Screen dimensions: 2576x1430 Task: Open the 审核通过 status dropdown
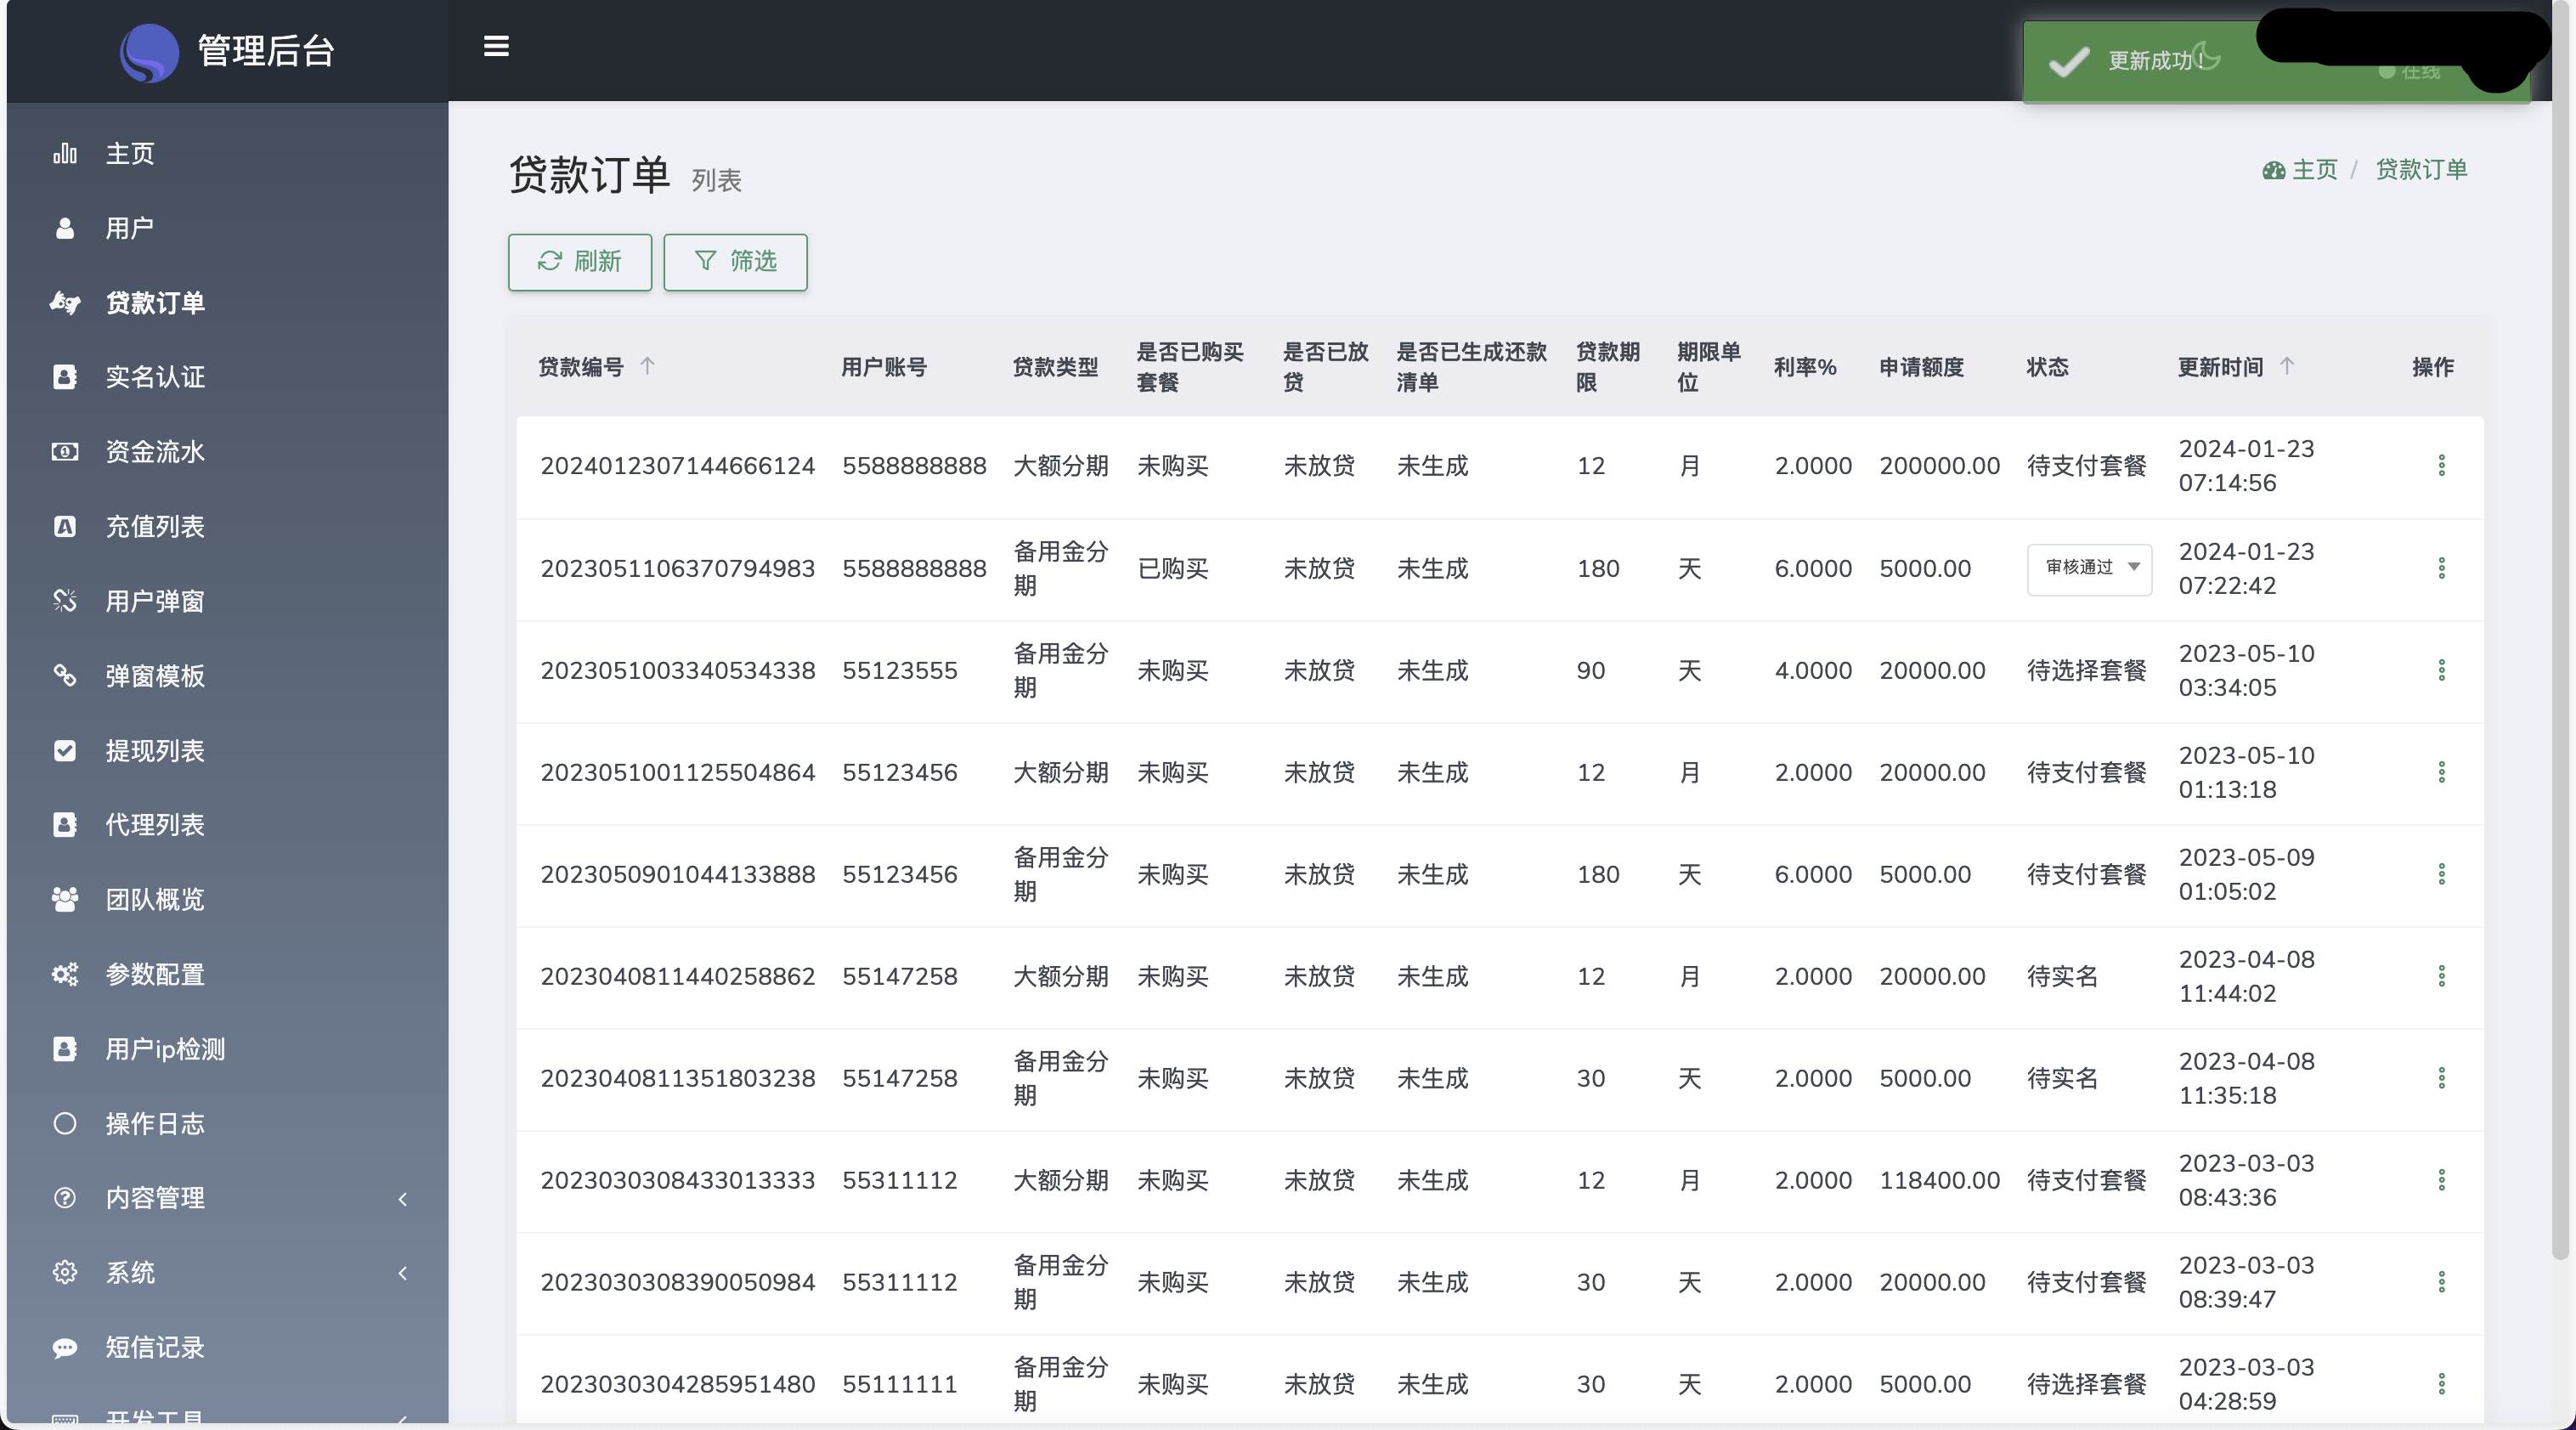[2089, 568]
